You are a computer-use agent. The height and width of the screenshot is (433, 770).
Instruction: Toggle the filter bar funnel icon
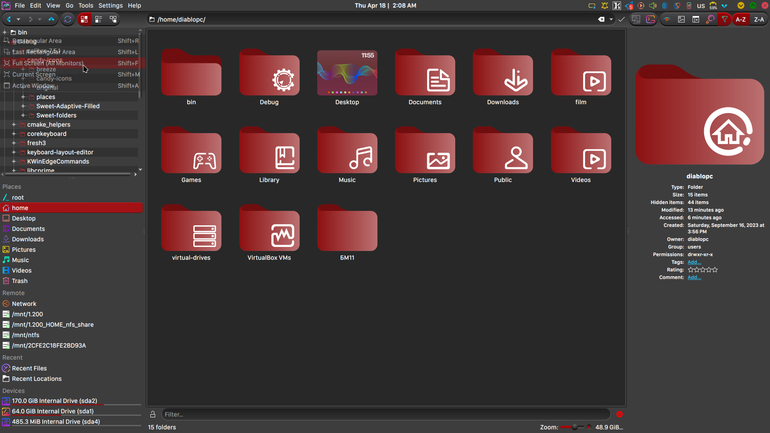(725, 19)
